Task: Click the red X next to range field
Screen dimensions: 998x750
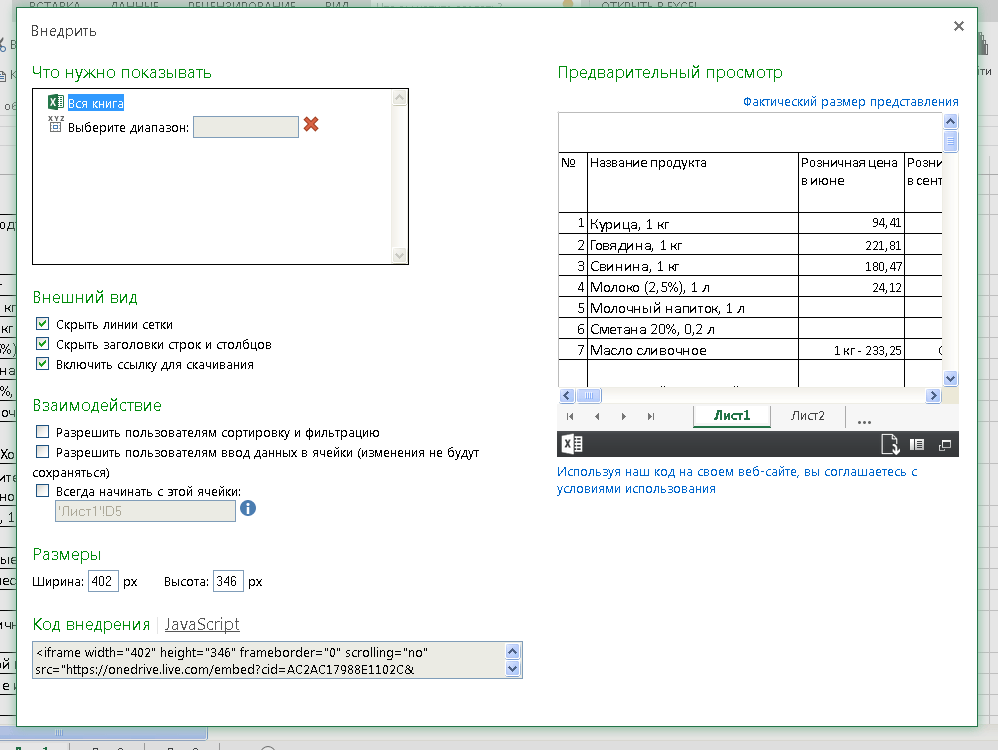Action: pos(311,125)
